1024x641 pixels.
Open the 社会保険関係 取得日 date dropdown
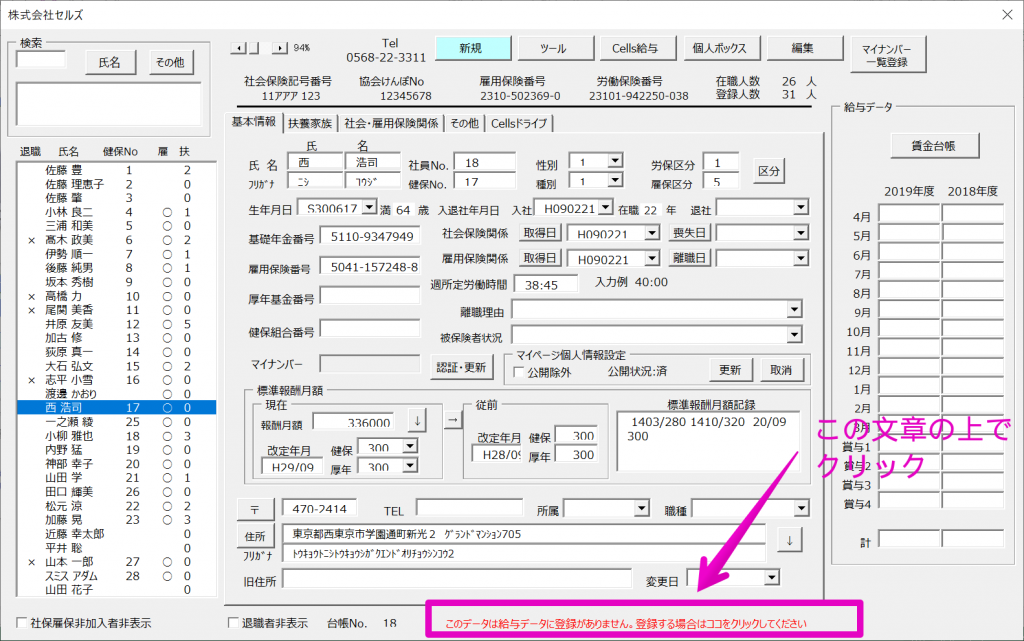(652, 233)
